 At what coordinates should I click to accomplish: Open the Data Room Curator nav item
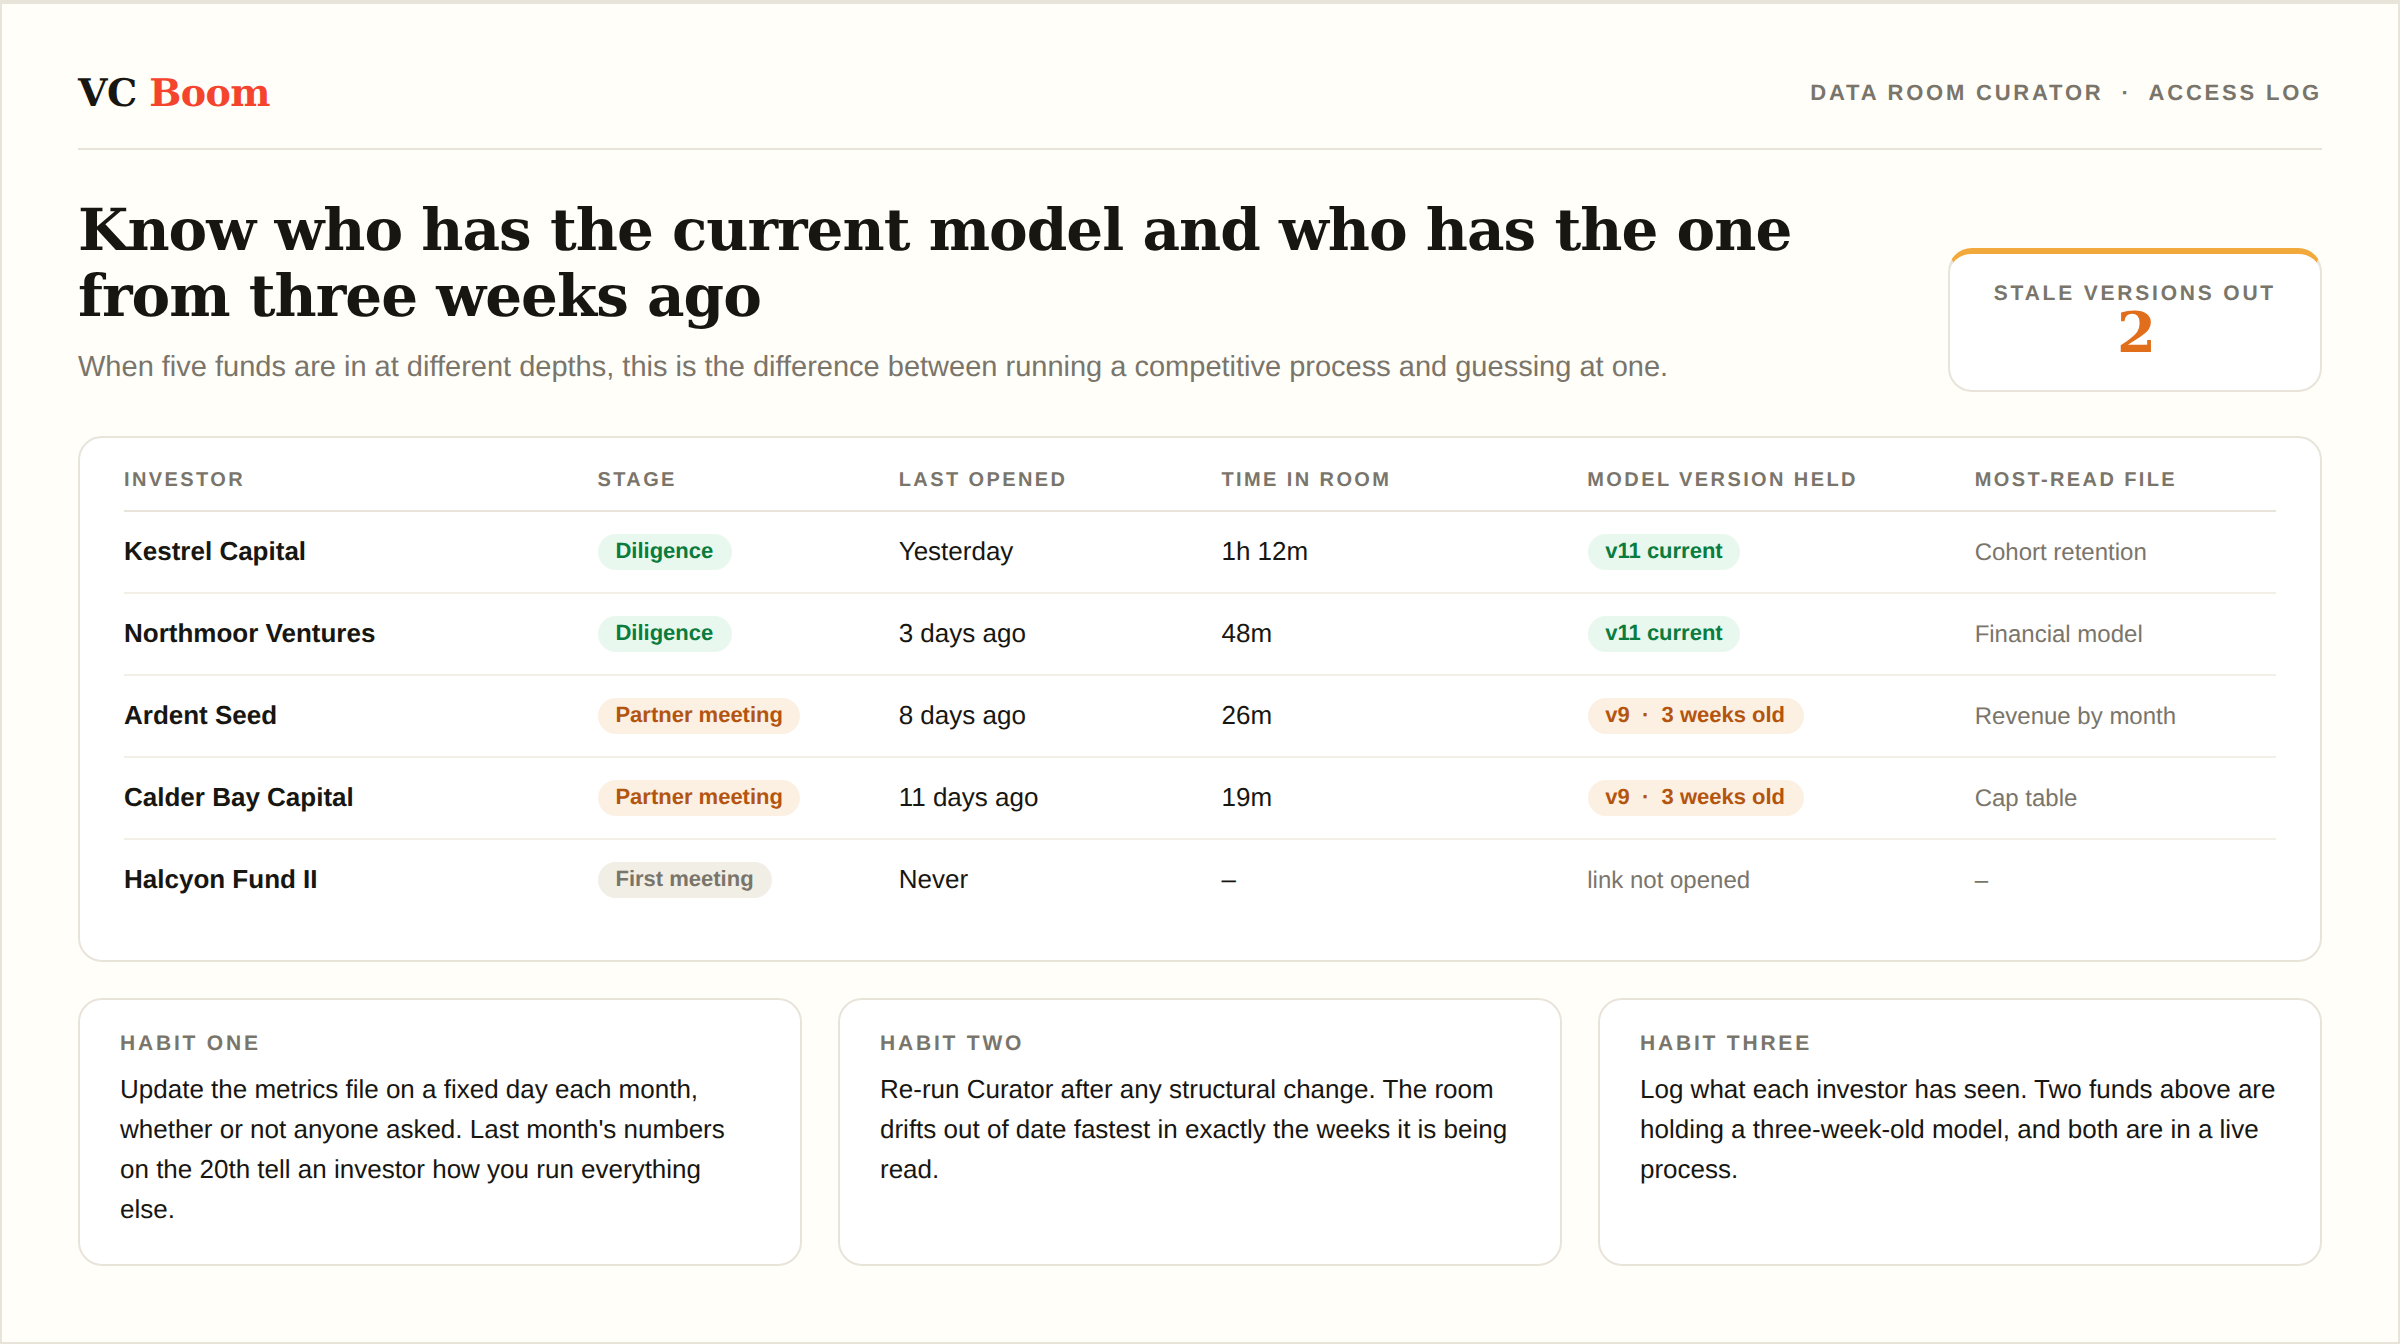point(1956,93)
